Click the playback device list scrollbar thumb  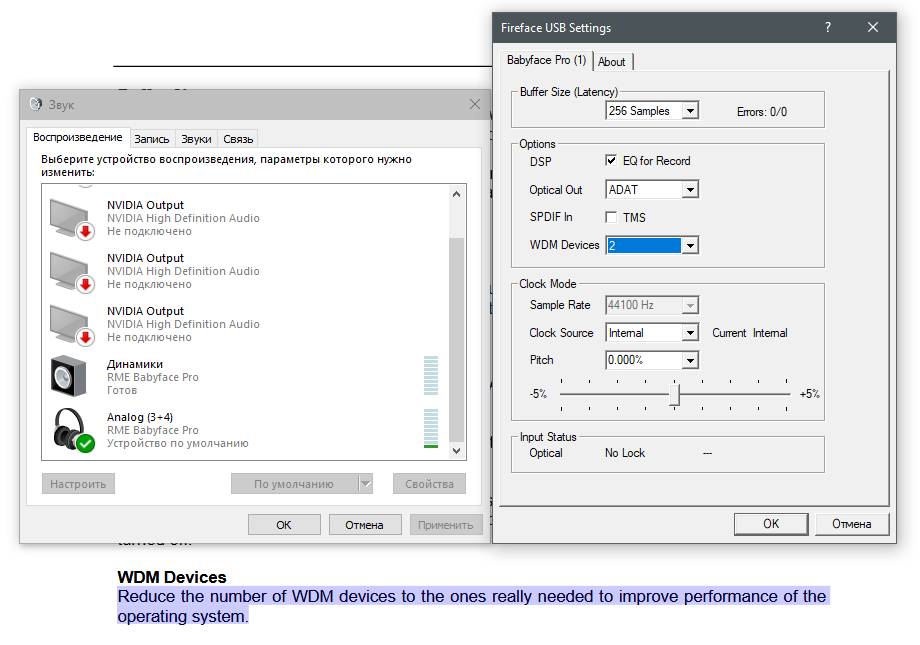(456, 339)
